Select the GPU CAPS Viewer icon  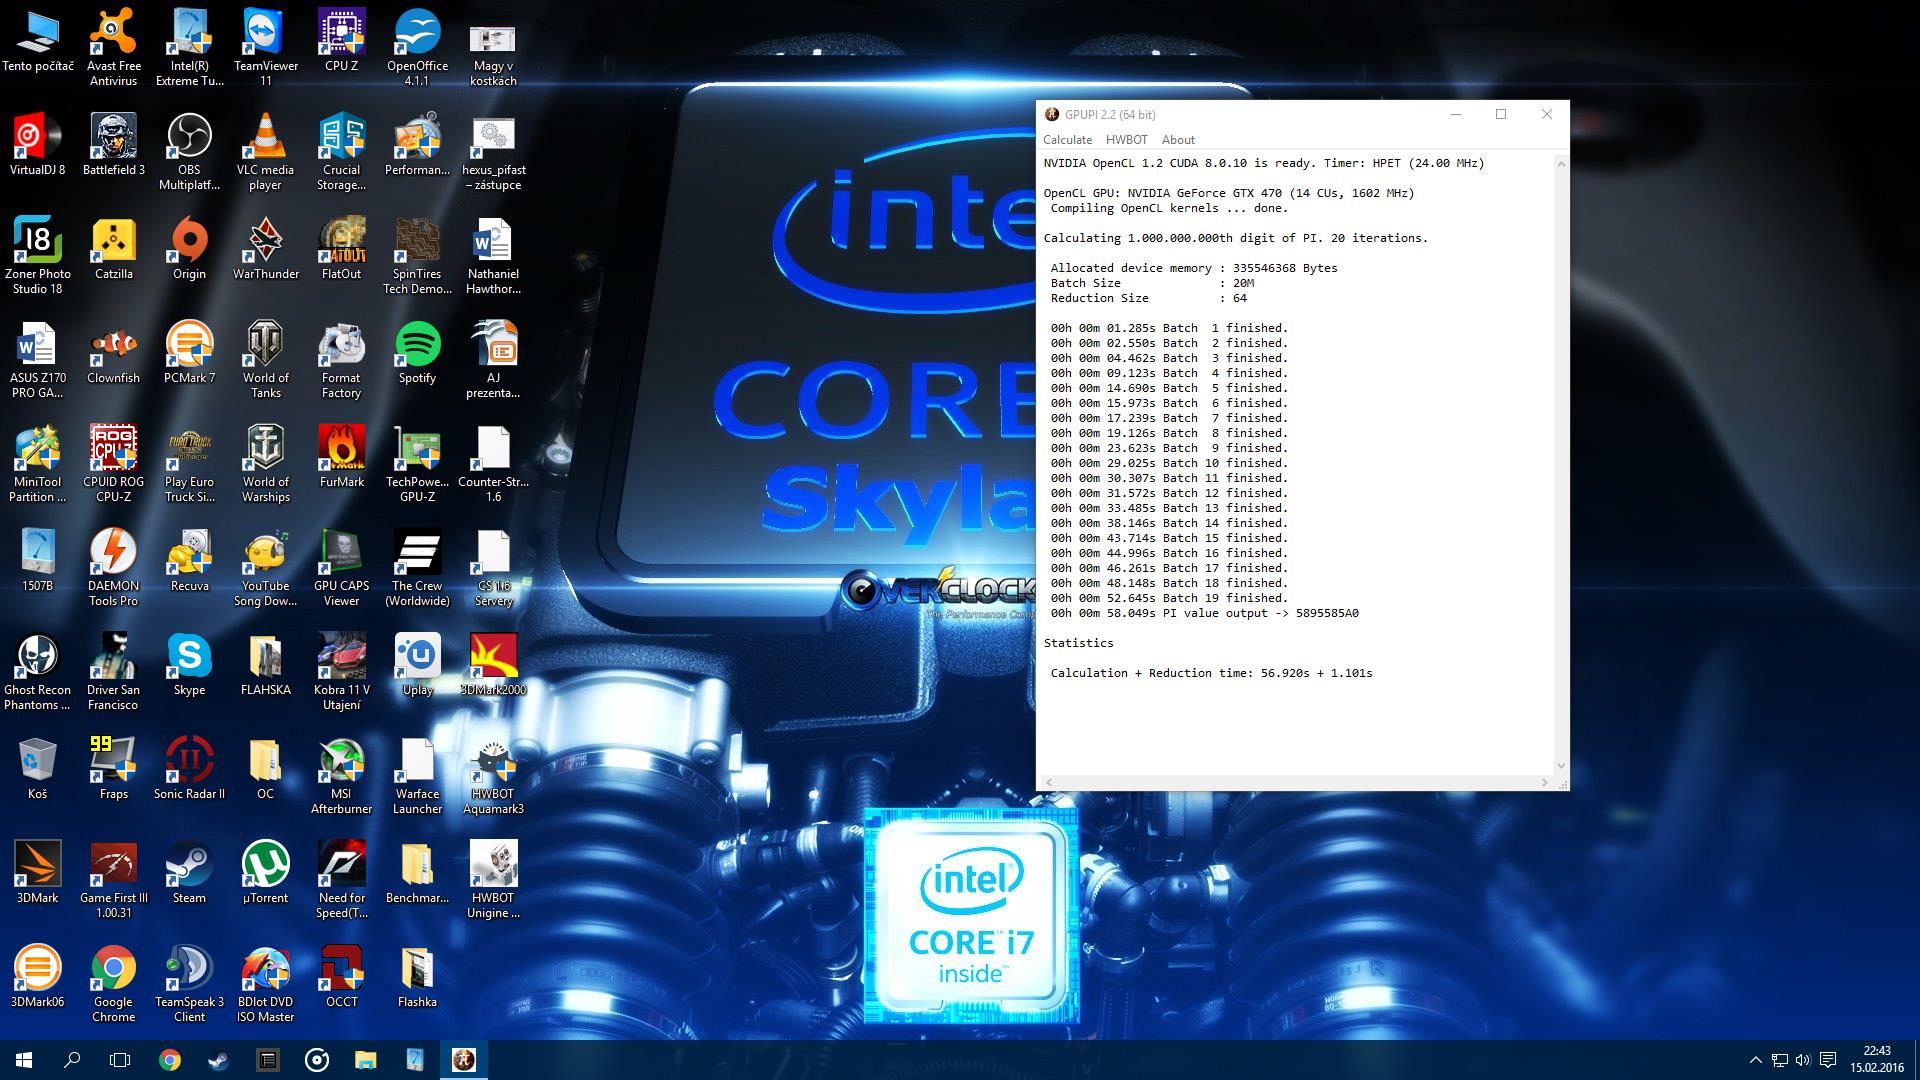pyautogui.click(x=341, y=568)
